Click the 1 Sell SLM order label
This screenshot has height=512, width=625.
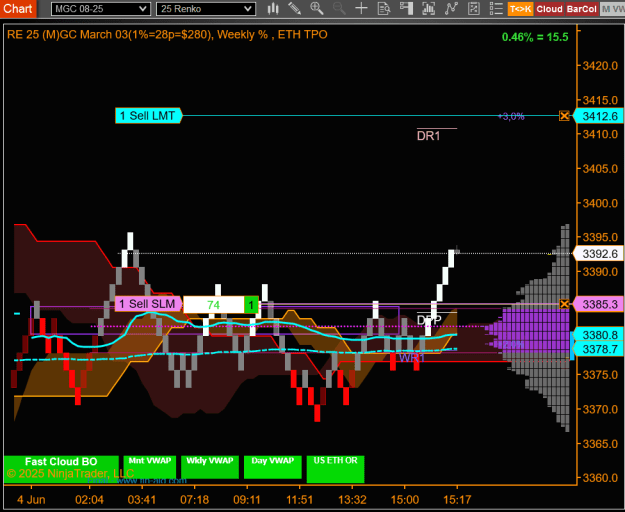148,304
